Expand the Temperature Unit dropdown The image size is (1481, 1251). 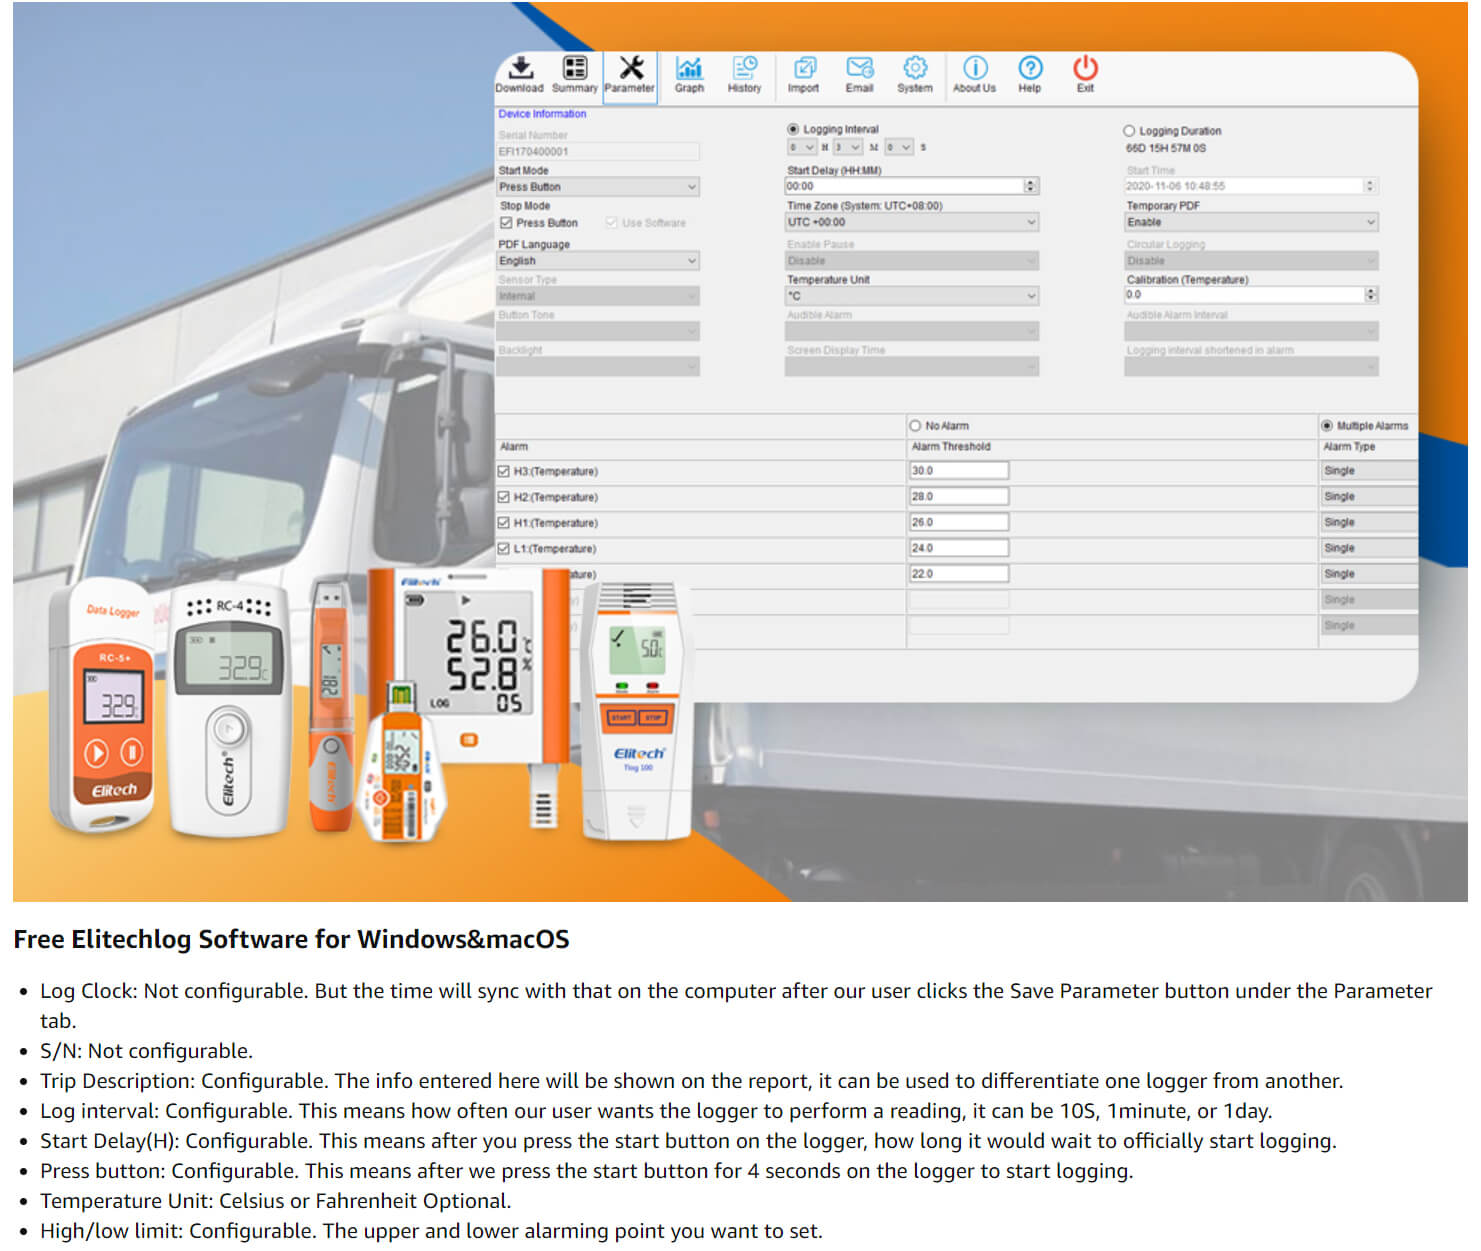(912, 296)
